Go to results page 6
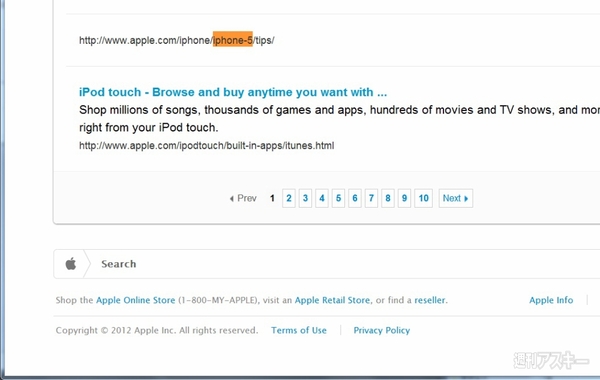 point(355,198)
